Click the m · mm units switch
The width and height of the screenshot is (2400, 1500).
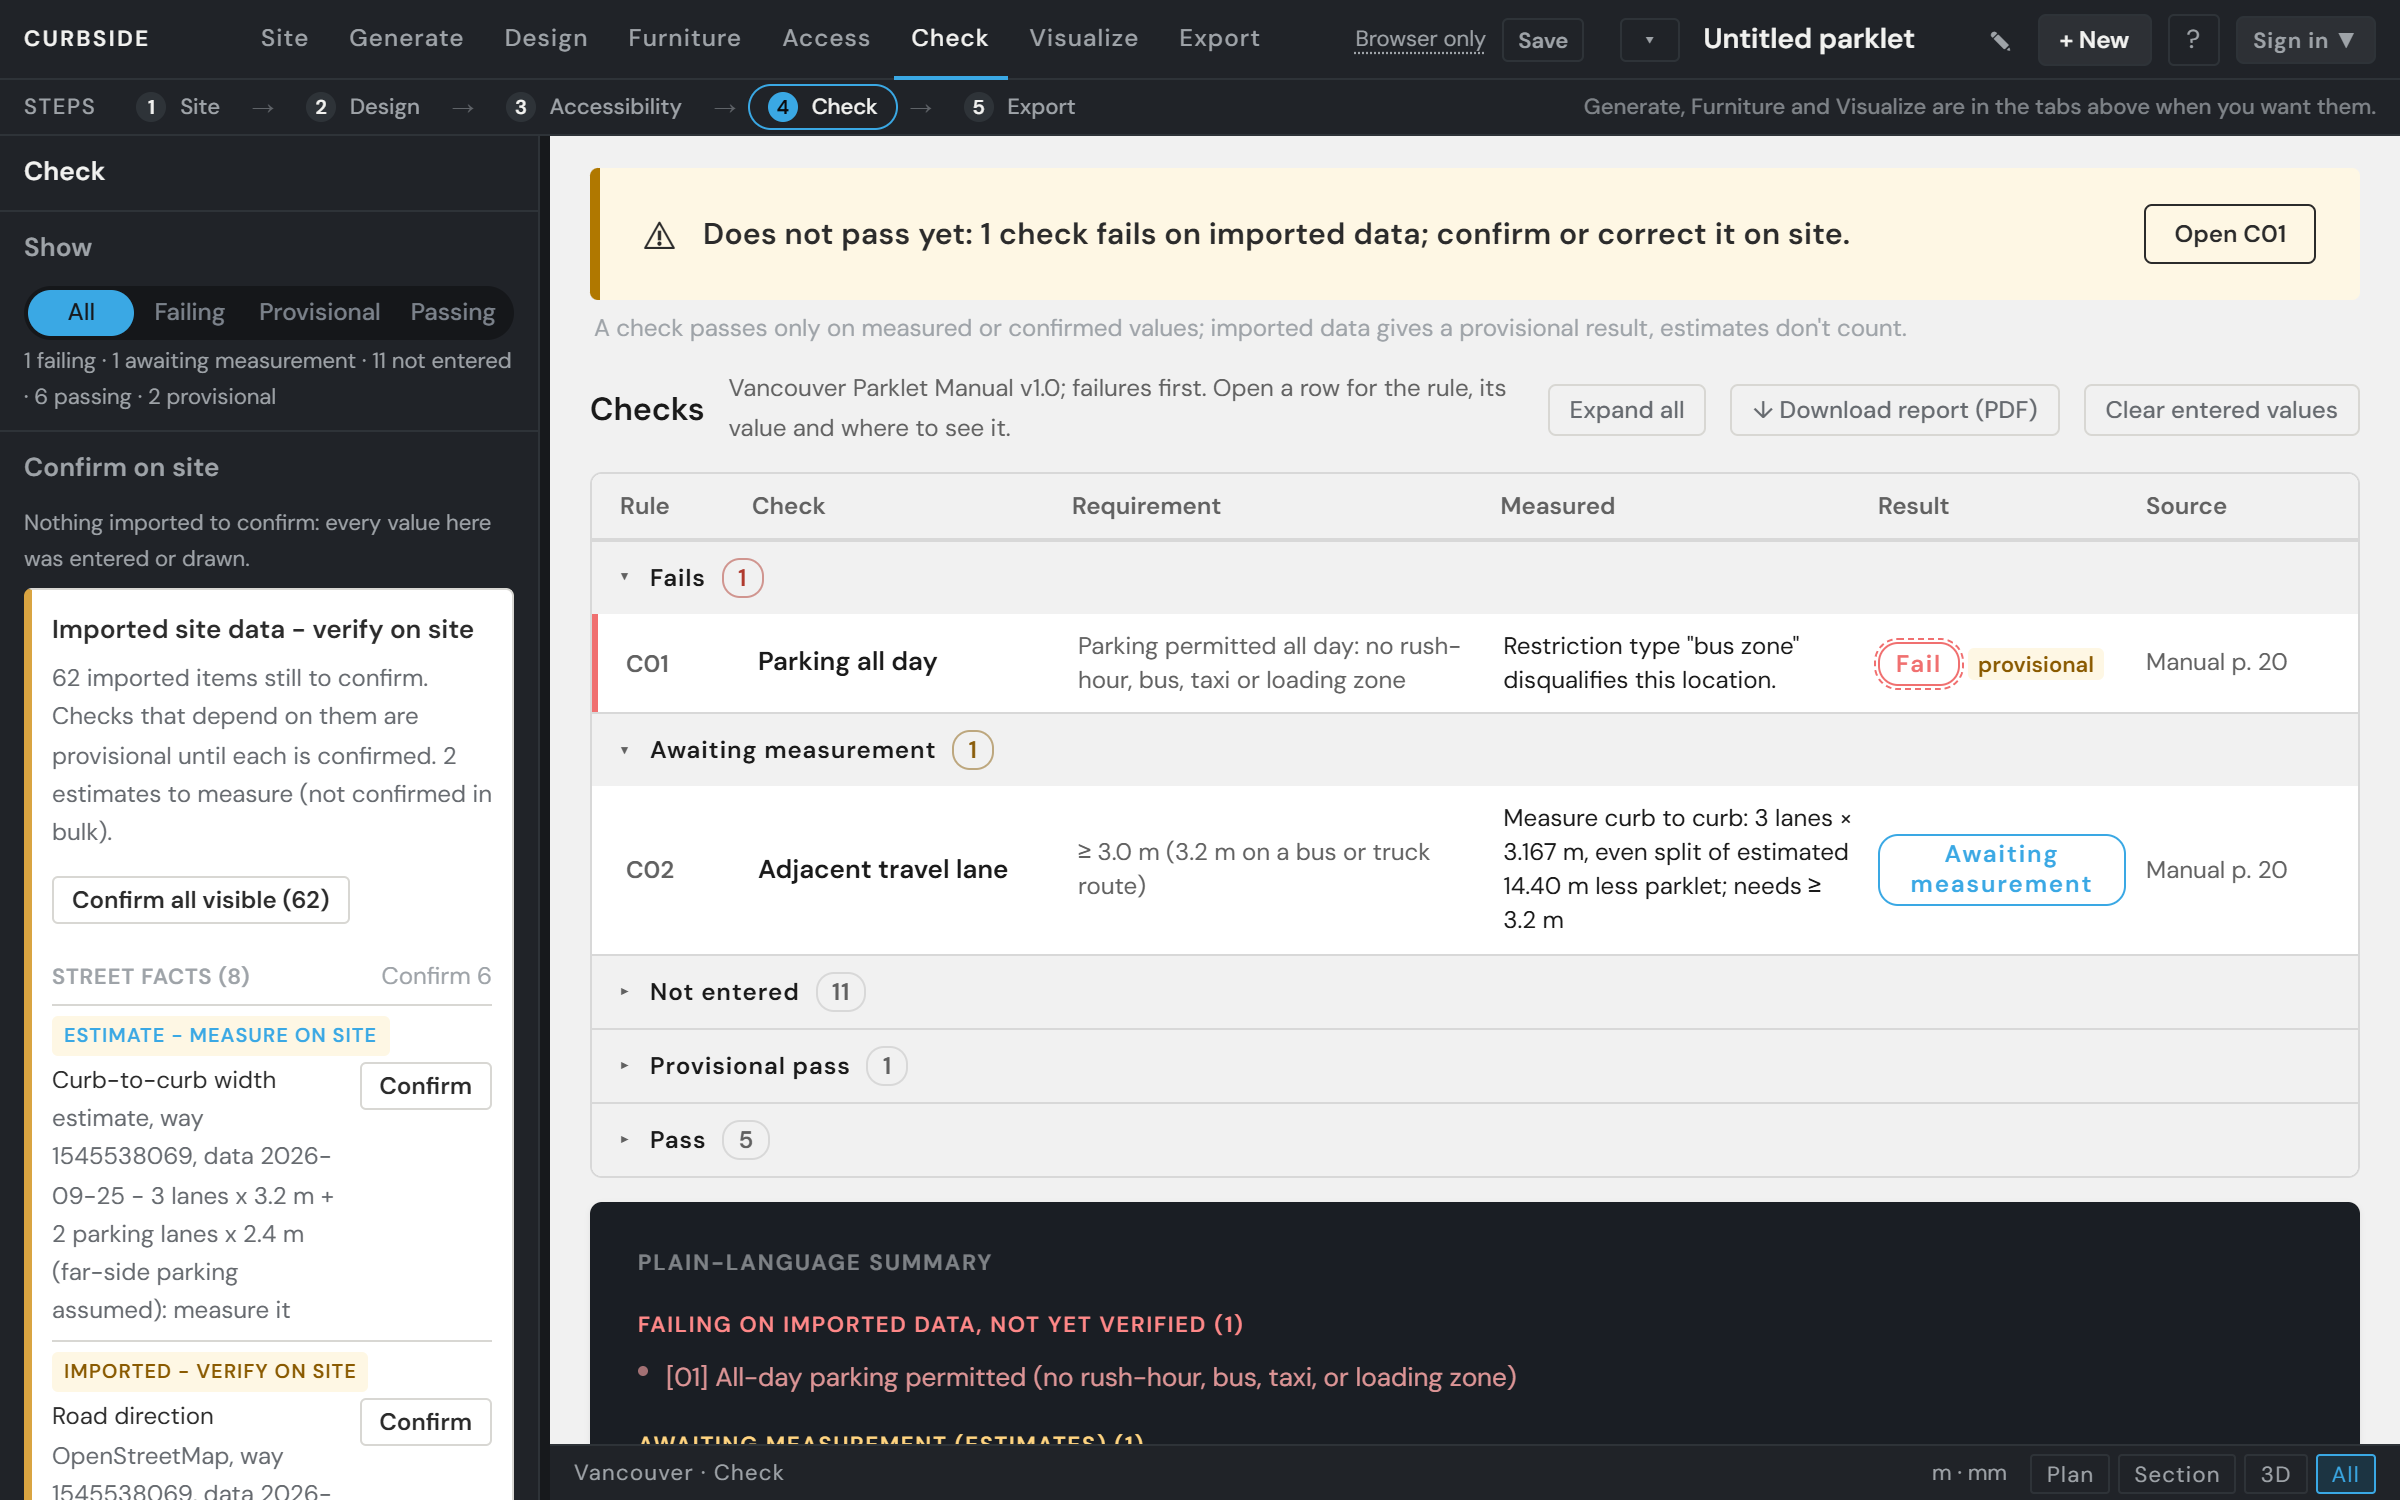pyautogui.click(x=1969, y=1473)
